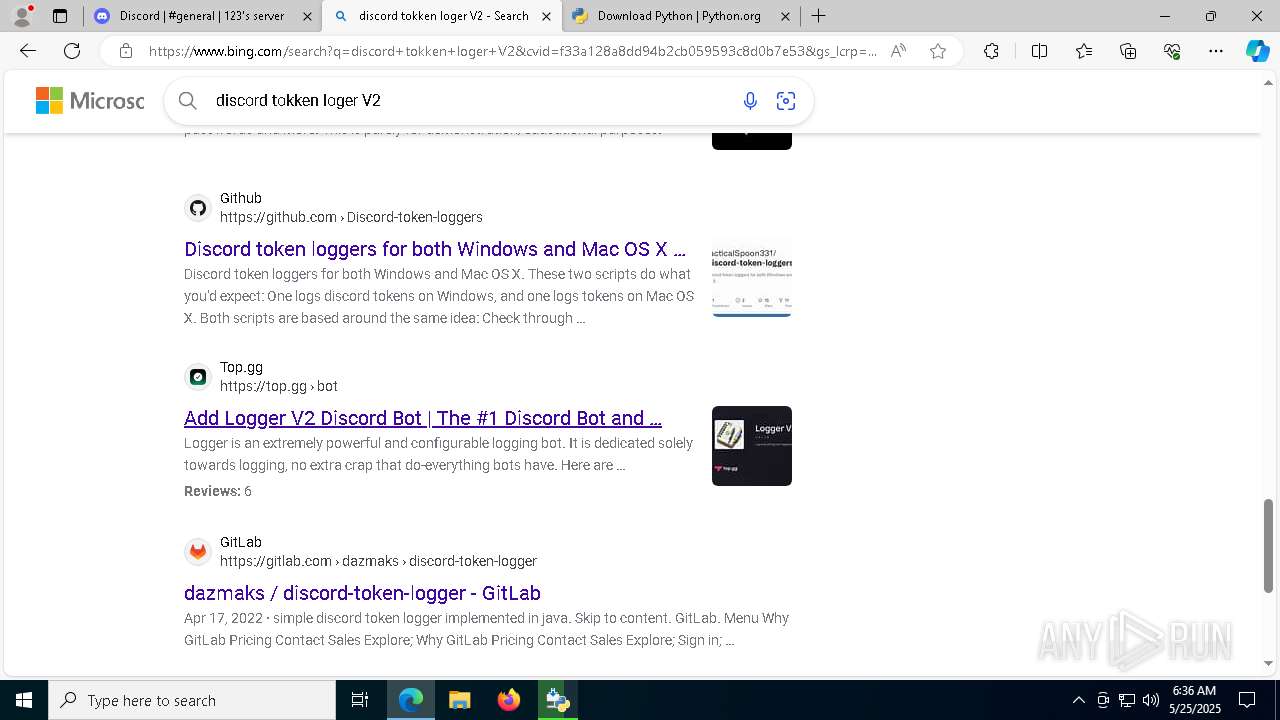
Task: Toggle split screen view
Action: (1039, 51)
